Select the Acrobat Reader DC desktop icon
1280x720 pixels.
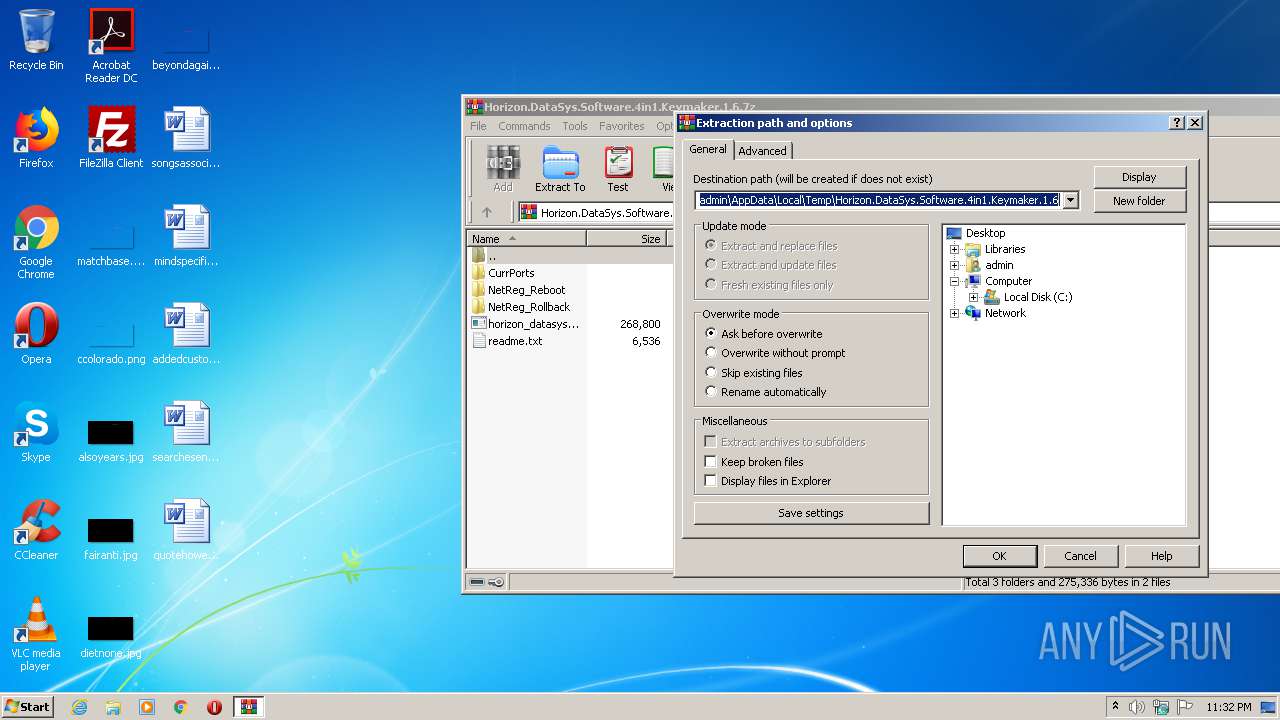111,46
